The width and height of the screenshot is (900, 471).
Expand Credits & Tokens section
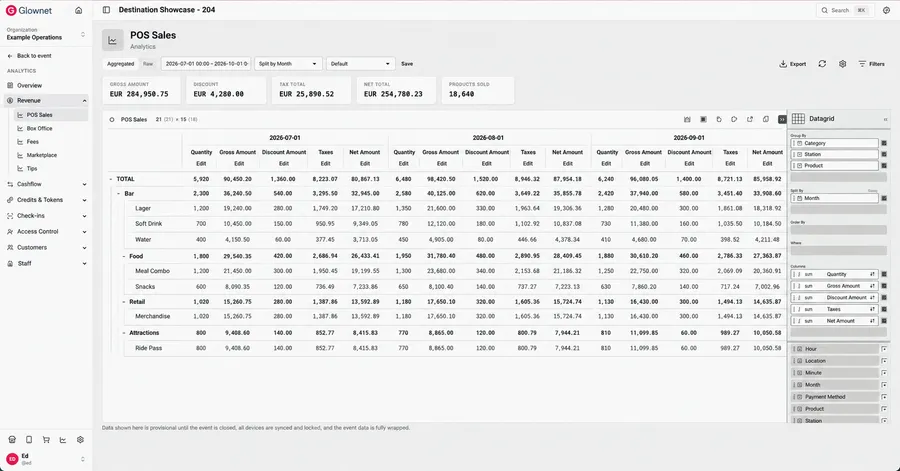click(x=84, y=200)
